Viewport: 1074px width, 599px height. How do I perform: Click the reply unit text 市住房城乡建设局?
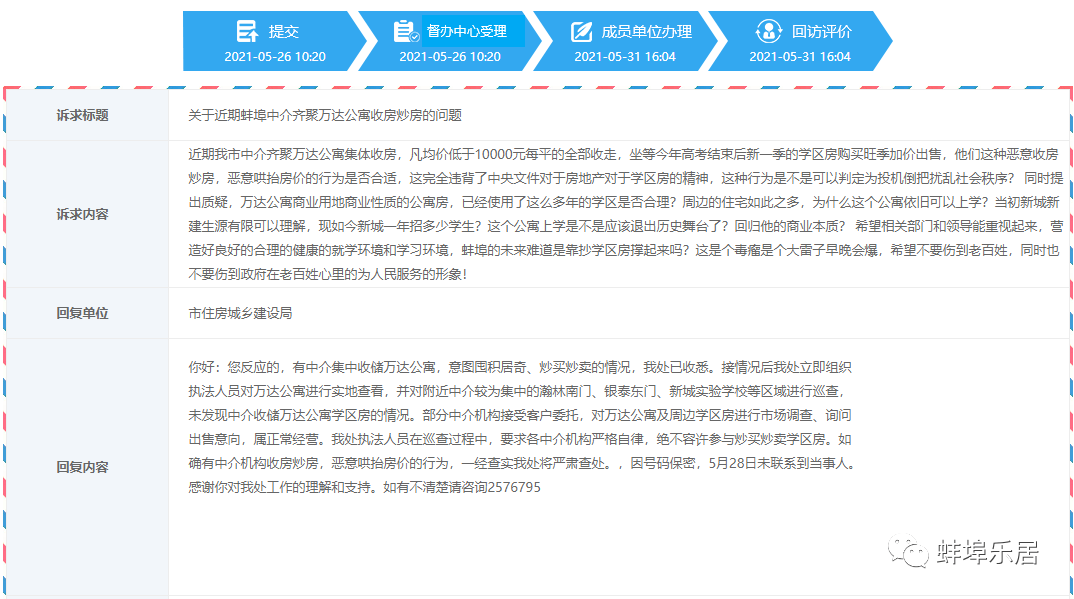click(240, 313)
